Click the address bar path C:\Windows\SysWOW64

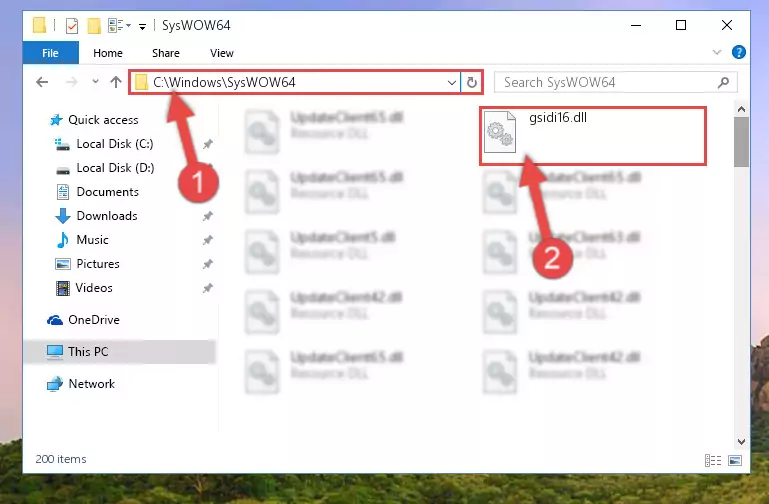(224, 82)
